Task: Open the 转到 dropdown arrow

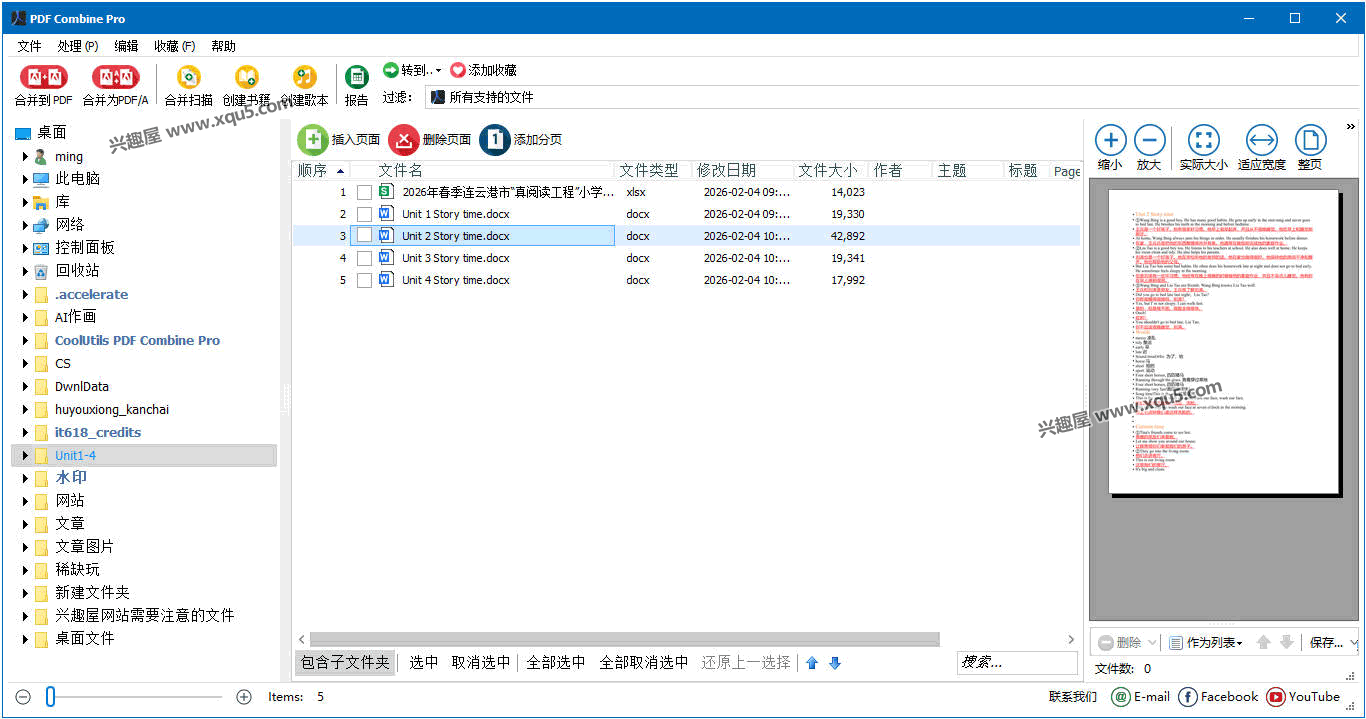Action: click(438, 70)
